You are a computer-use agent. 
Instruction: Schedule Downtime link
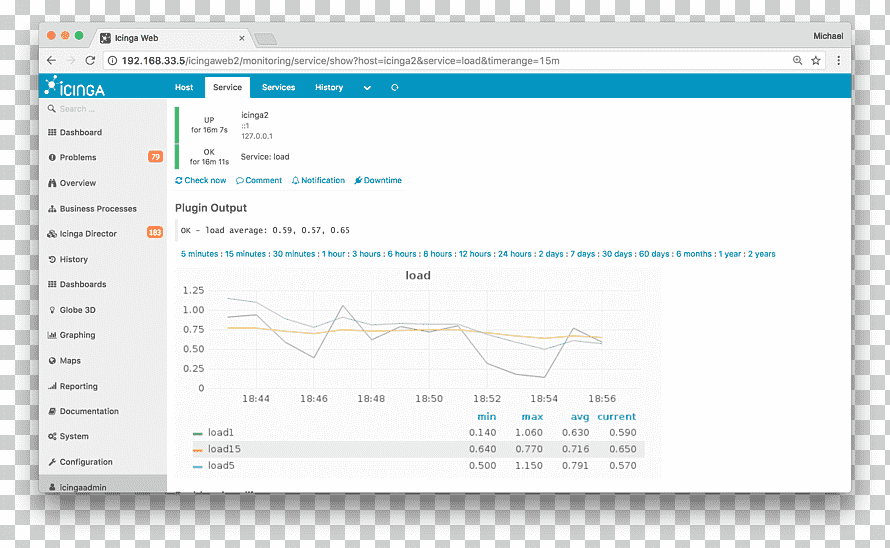378,180
